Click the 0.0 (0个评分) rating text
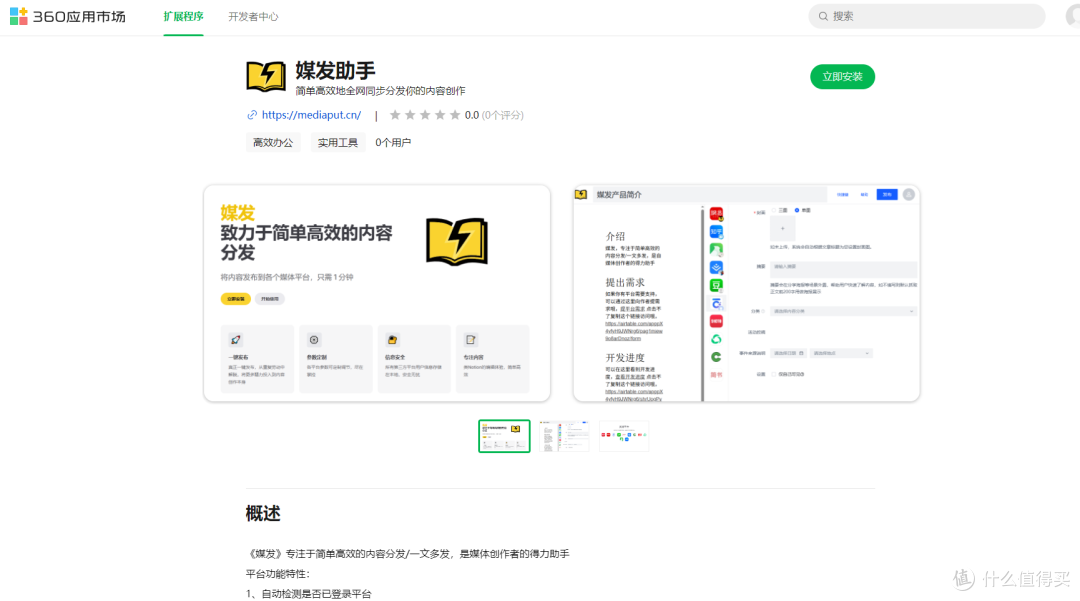The image size is (1080, 601). coord(494,115)
